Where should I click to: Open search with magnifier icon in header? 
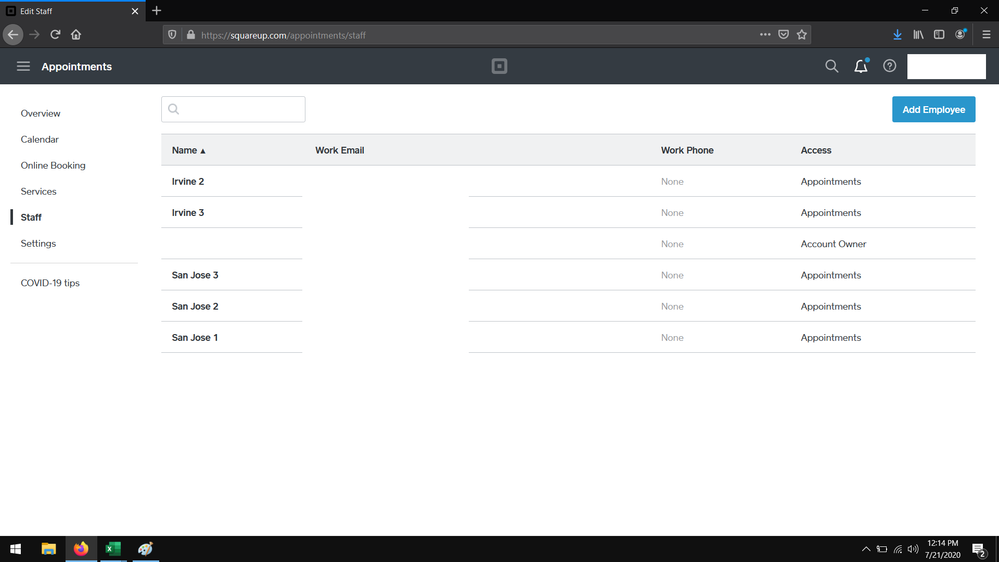831,67
